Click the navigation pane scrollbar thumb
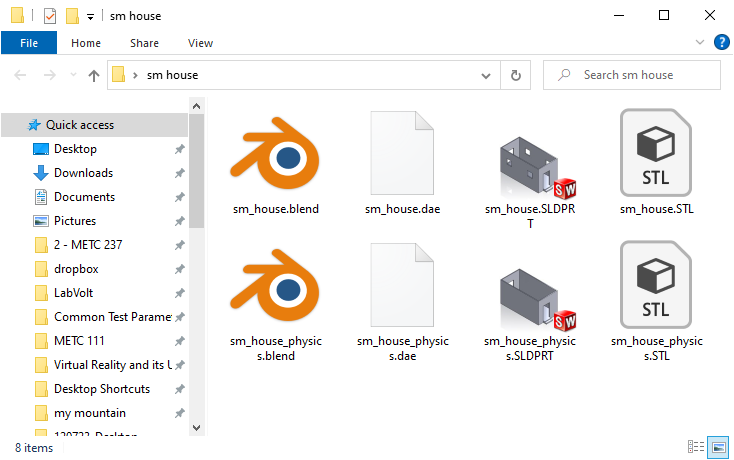 pos(197,171)
